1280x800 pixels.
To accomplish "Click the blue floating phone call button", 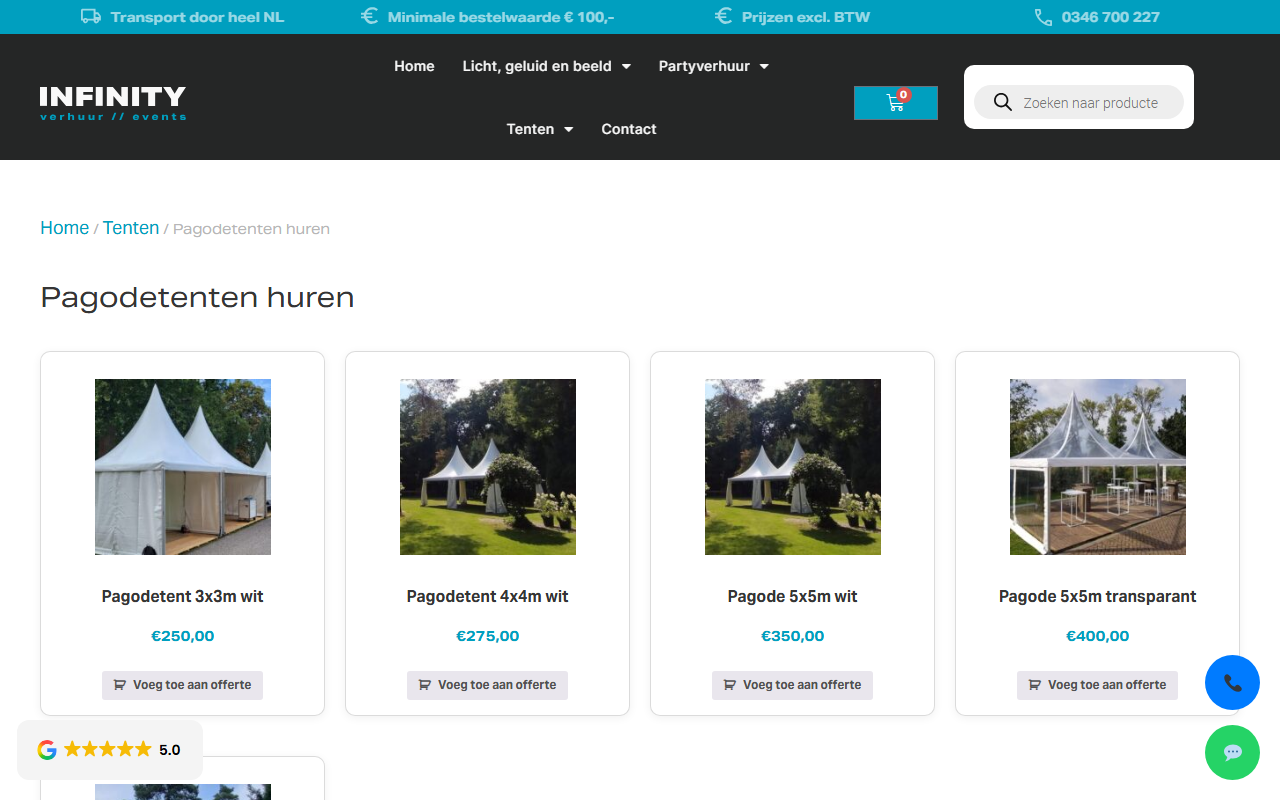I will click(1232, 683).
